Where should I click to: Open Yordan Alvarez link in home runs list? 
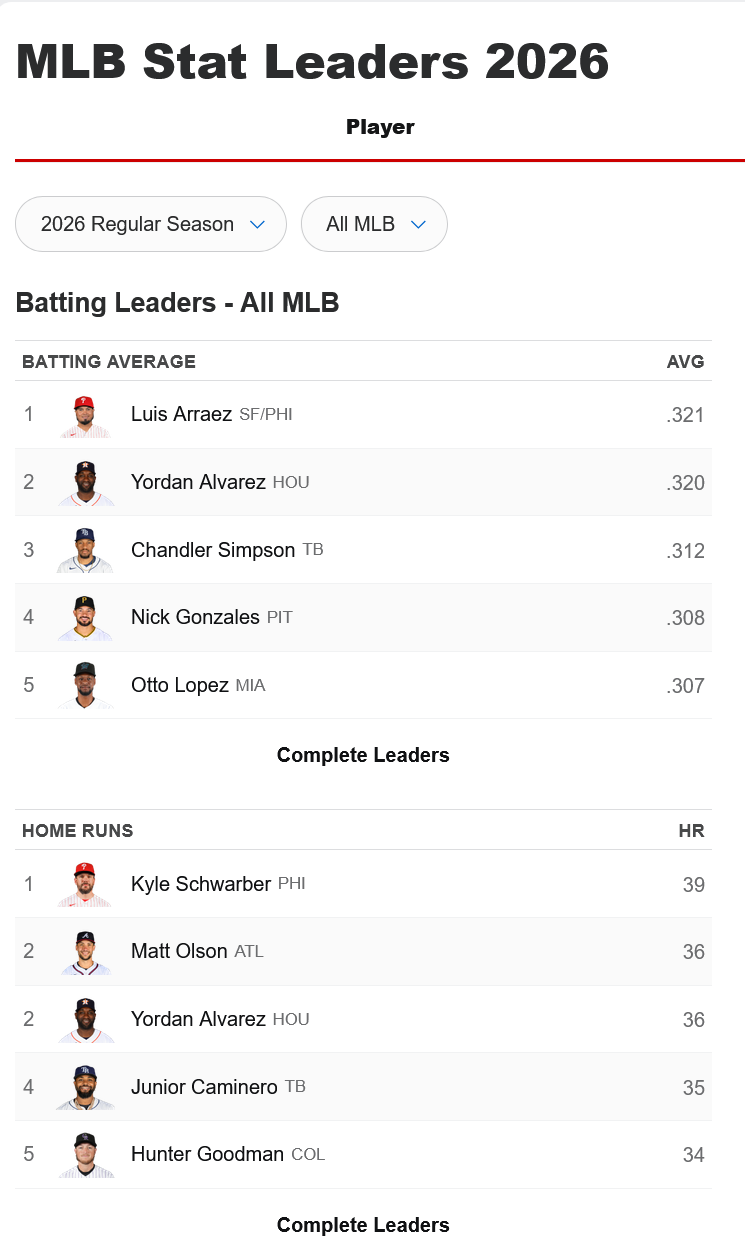198,1019
